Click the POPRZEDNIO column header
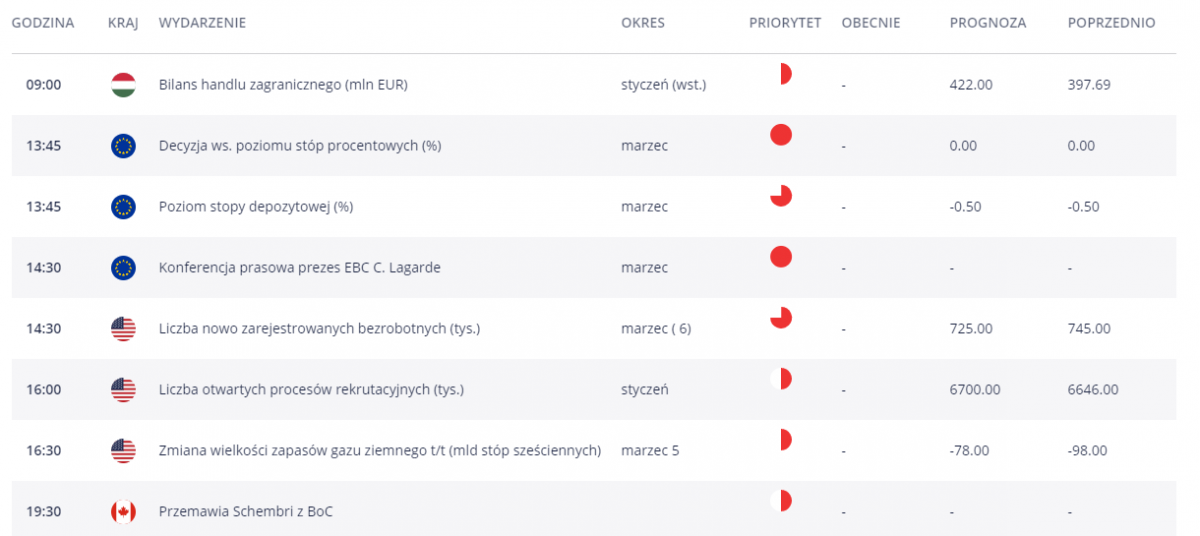 [1112, 23]
